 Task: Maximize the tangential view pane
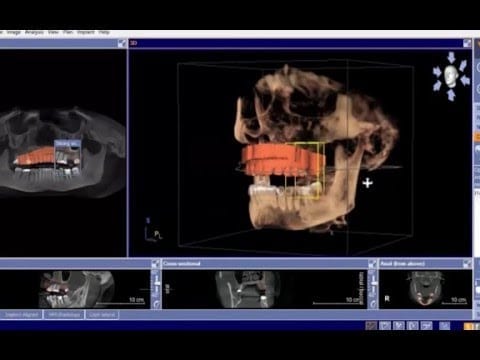156,264
